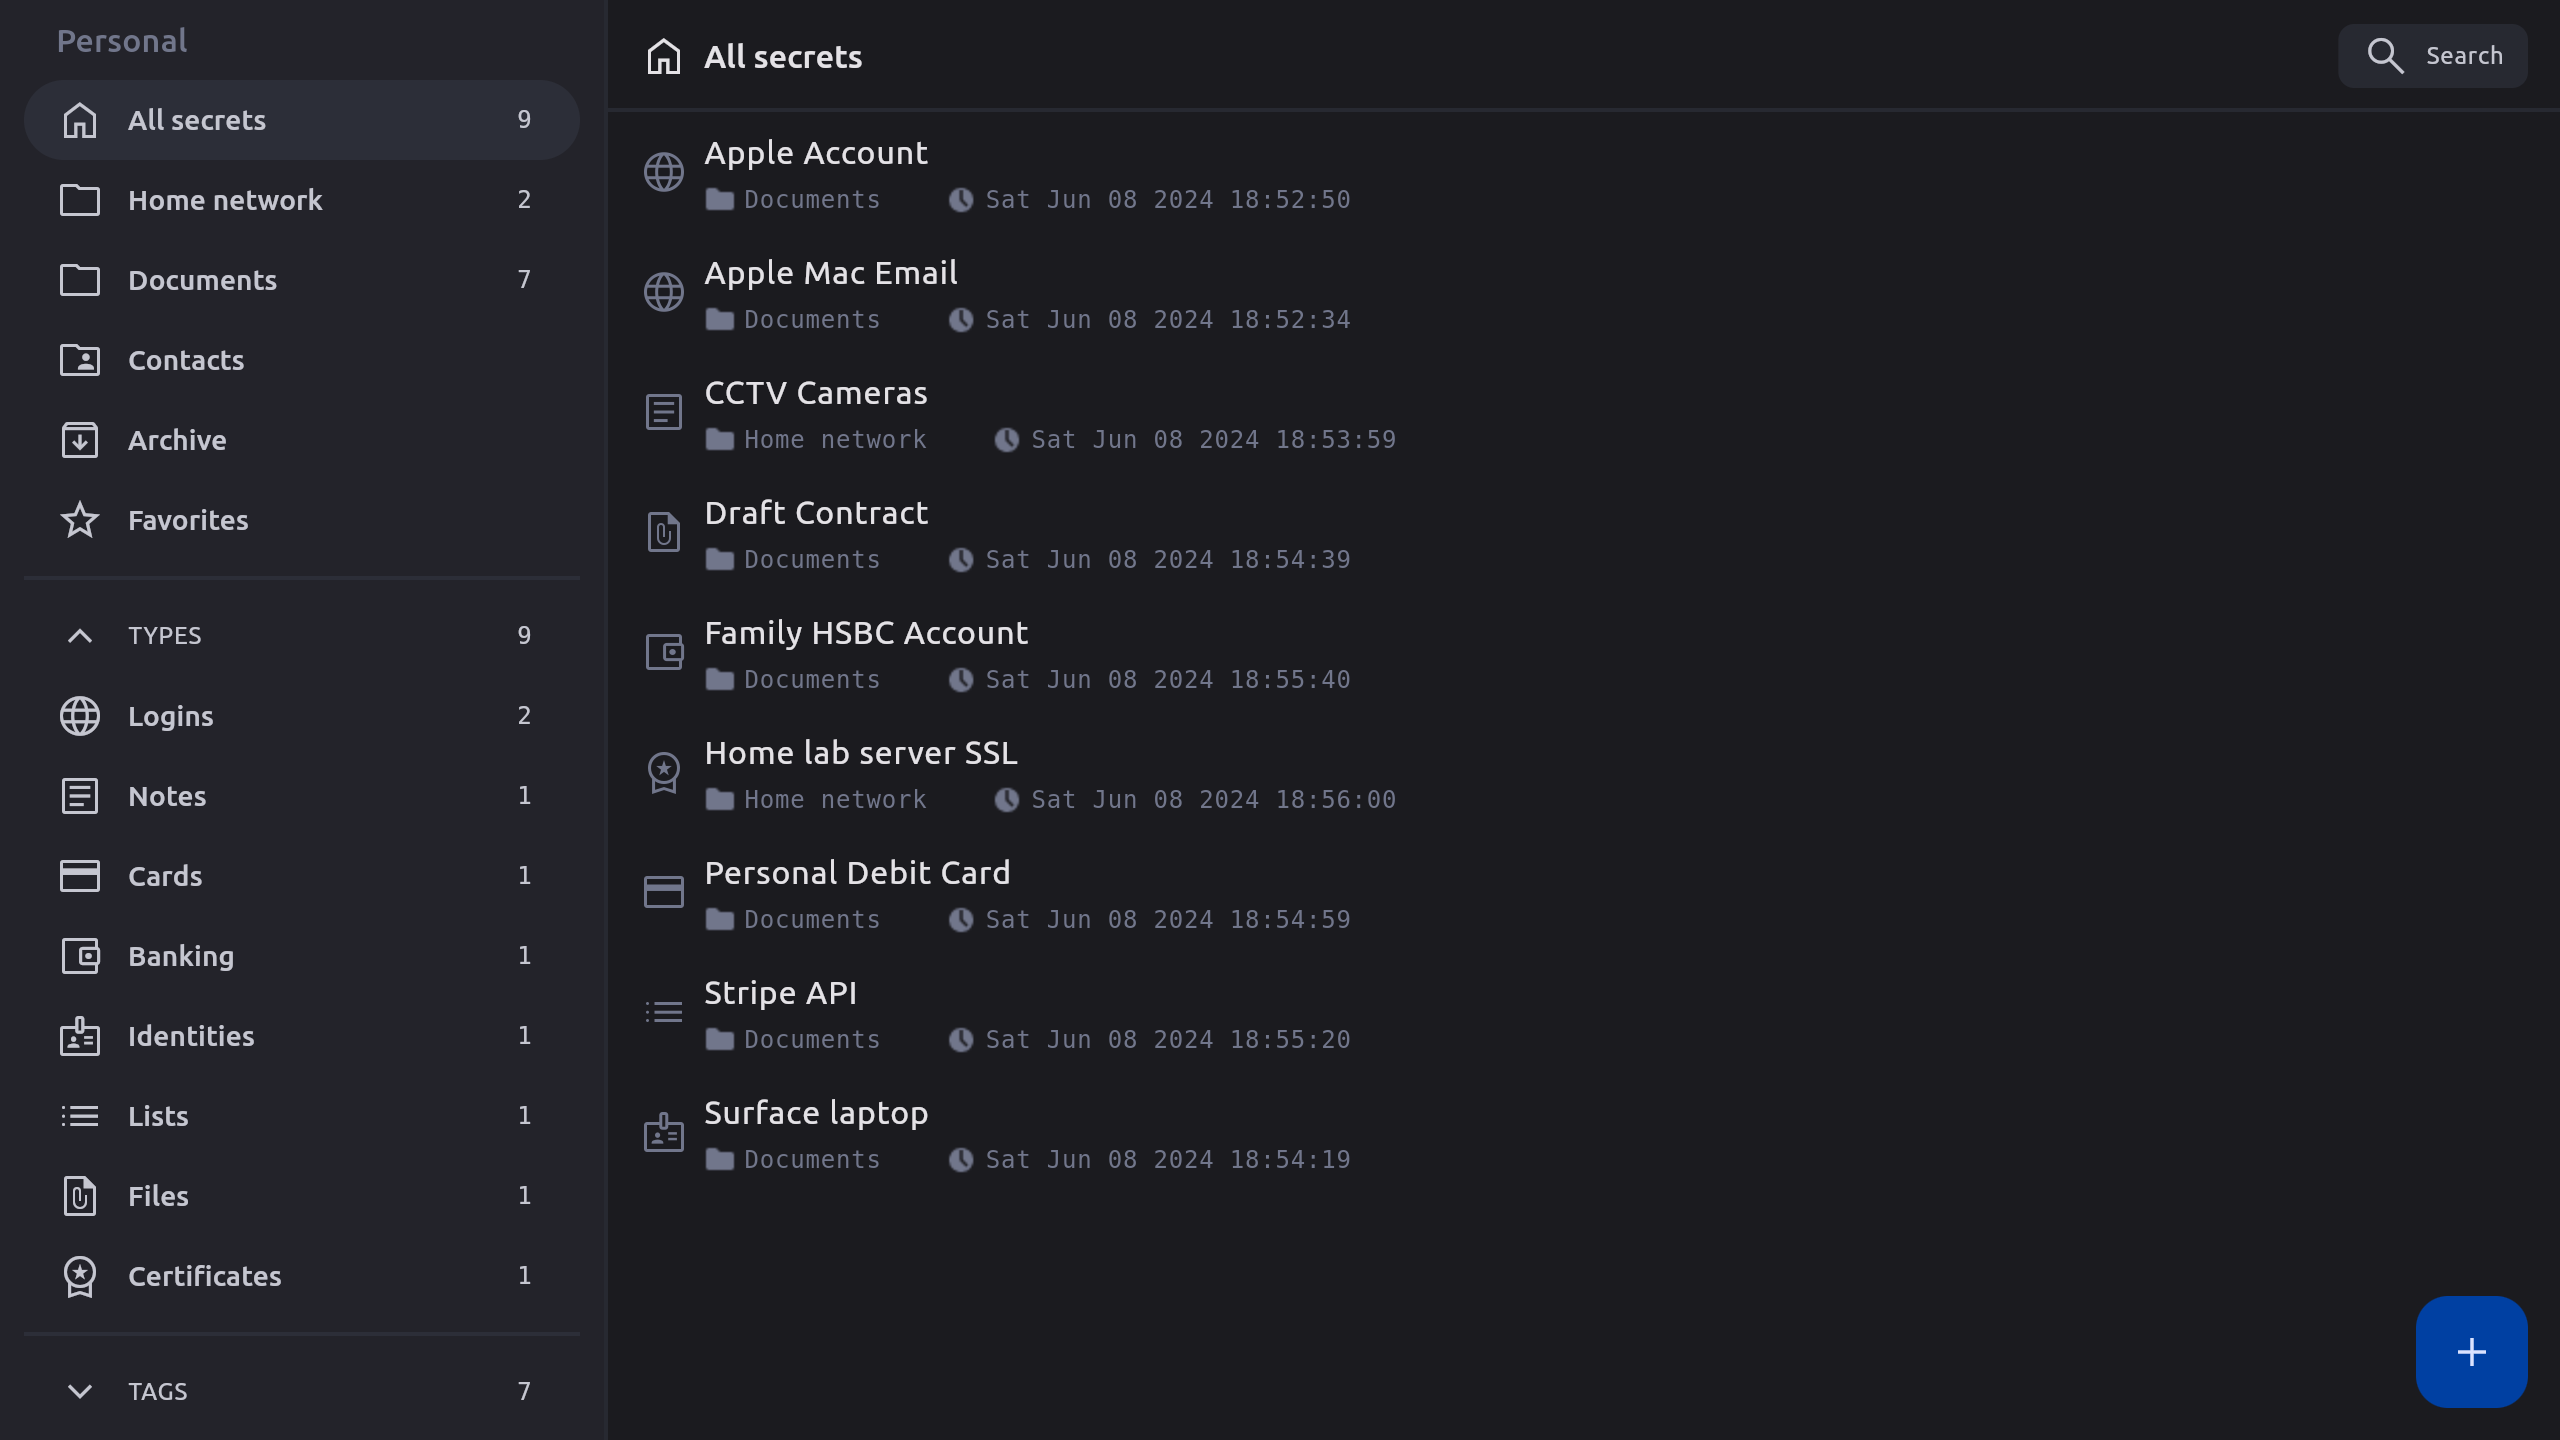Select the Contacts folder icon
The image size is (2560, 1440).
(80, 360)
